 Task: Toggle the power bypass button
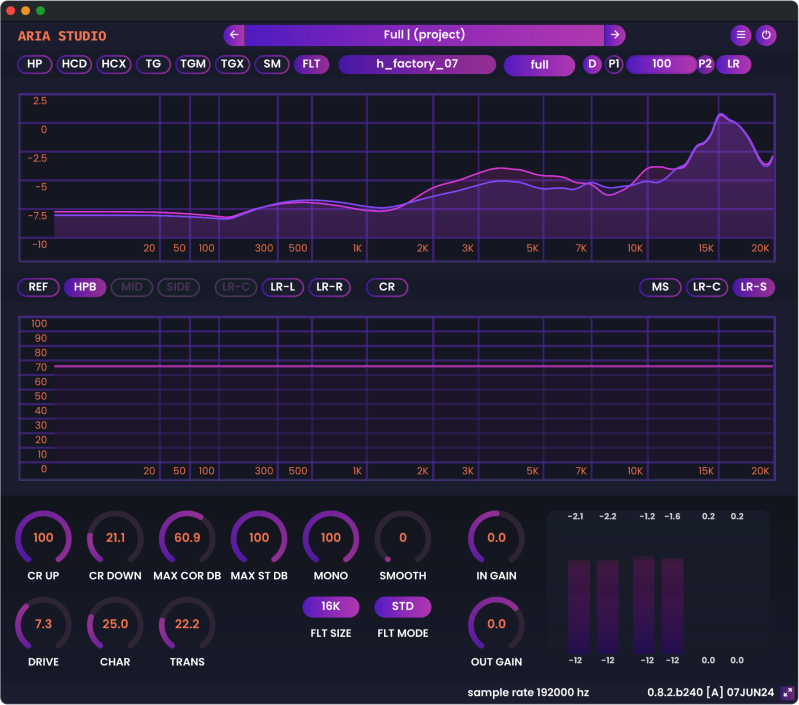click(766, 35)
